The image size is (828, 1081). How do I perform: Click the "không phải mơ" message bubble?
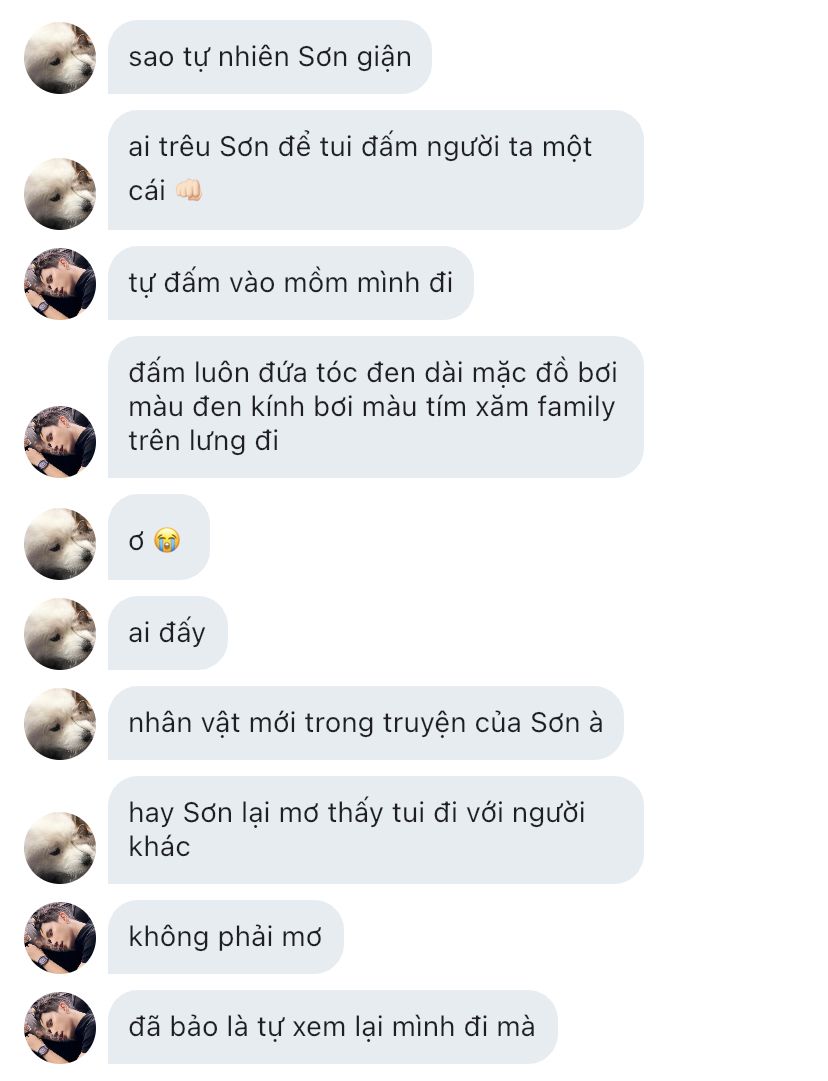click(225, 938)
